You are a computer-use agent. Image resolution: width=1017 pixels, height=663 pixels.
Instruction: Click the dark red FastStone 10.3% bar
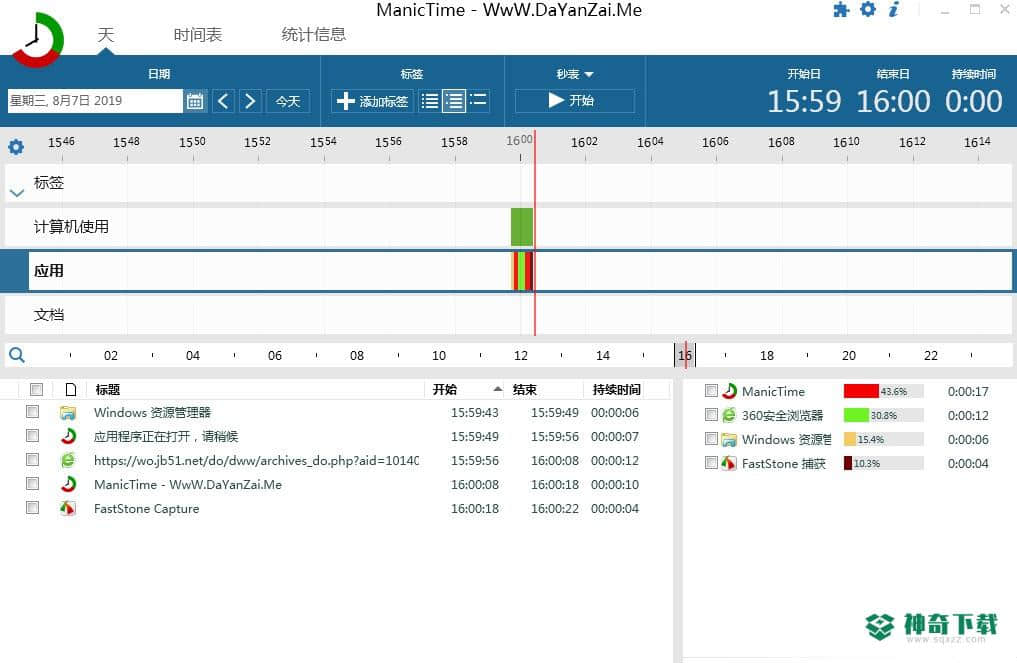pyautogui.click(x=848, y=463)
